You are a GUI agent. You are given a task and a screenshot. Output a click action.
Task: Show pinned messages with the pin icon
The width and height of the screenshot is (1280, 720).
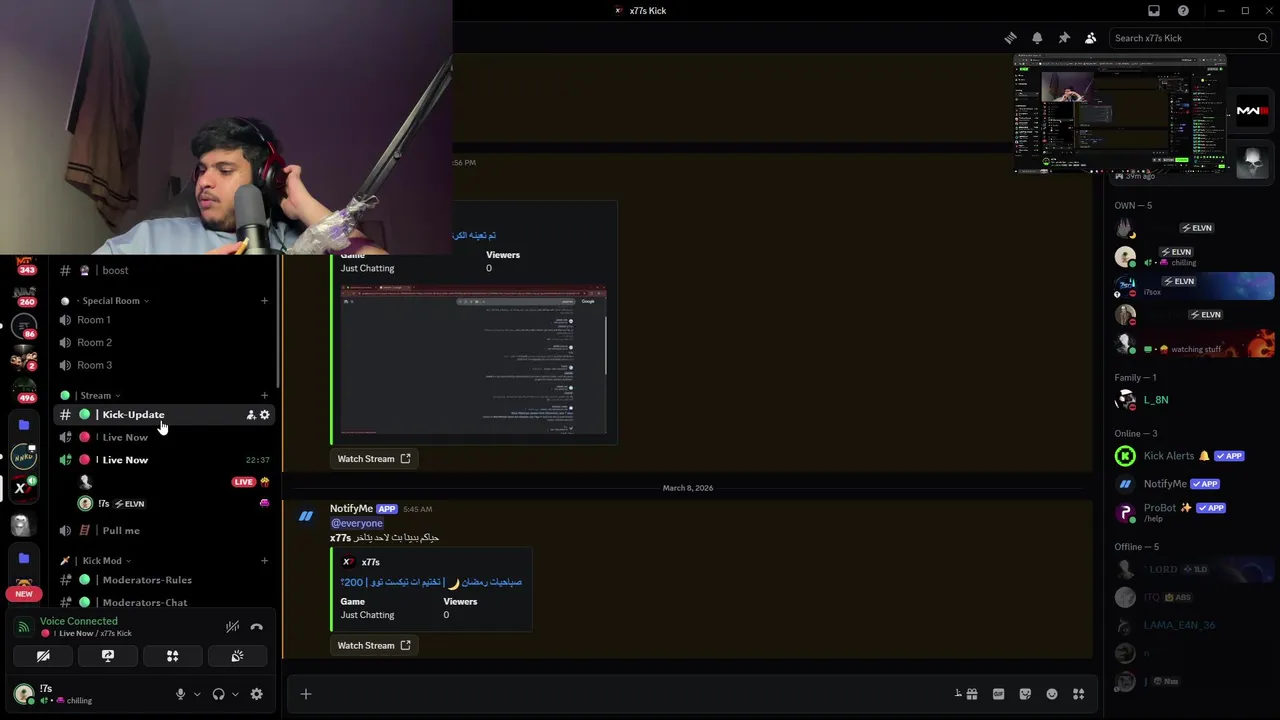coord(1064,38)
